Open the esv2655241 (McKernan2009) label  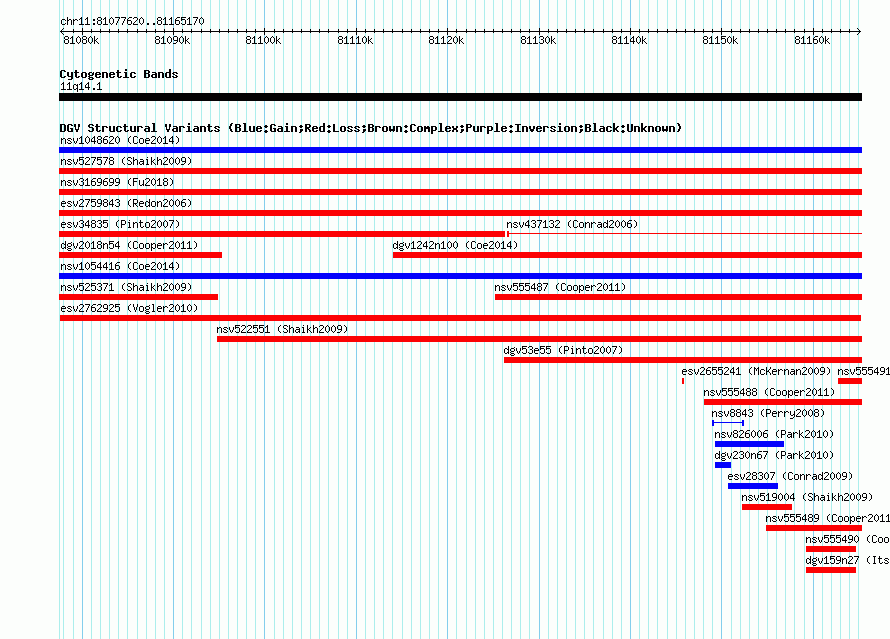[x=756, y=371]
